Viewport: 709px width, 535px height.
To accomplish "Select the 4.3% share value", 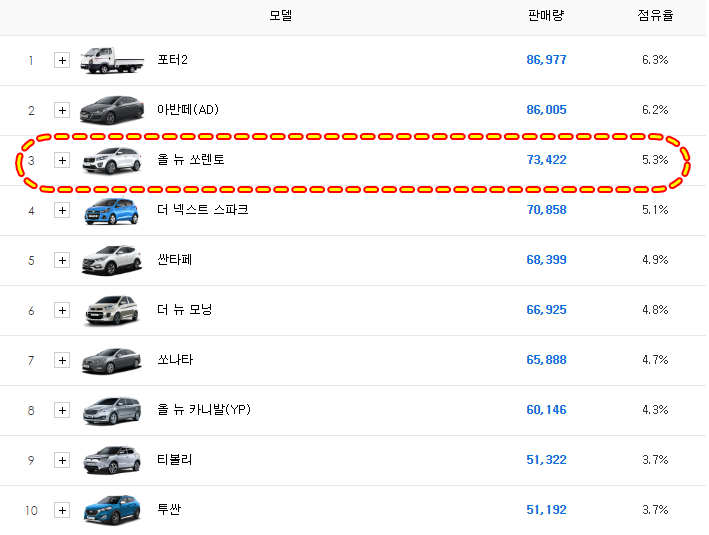I will 655,410.
